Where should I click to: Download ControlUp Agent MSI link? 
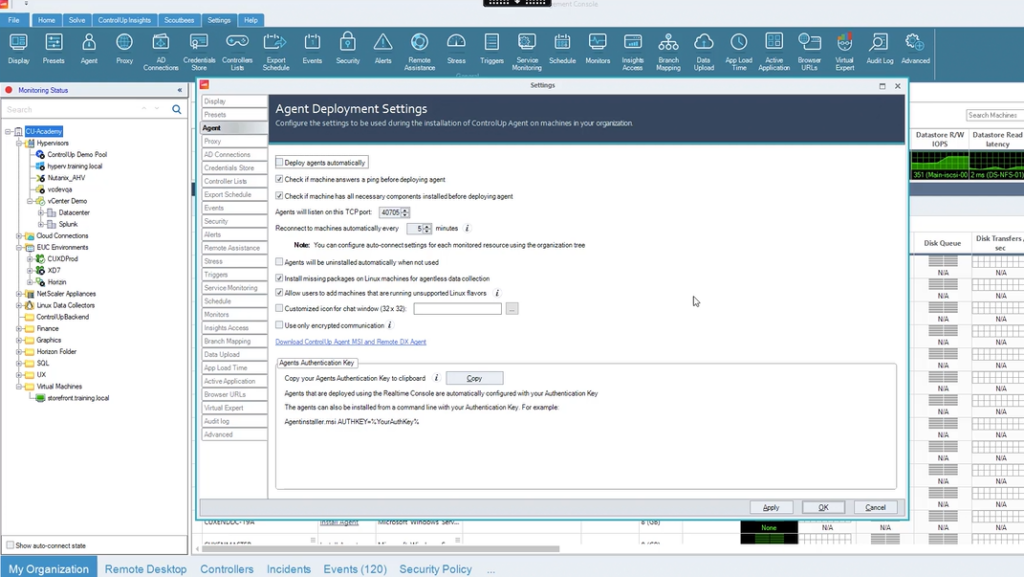[351, 341]
